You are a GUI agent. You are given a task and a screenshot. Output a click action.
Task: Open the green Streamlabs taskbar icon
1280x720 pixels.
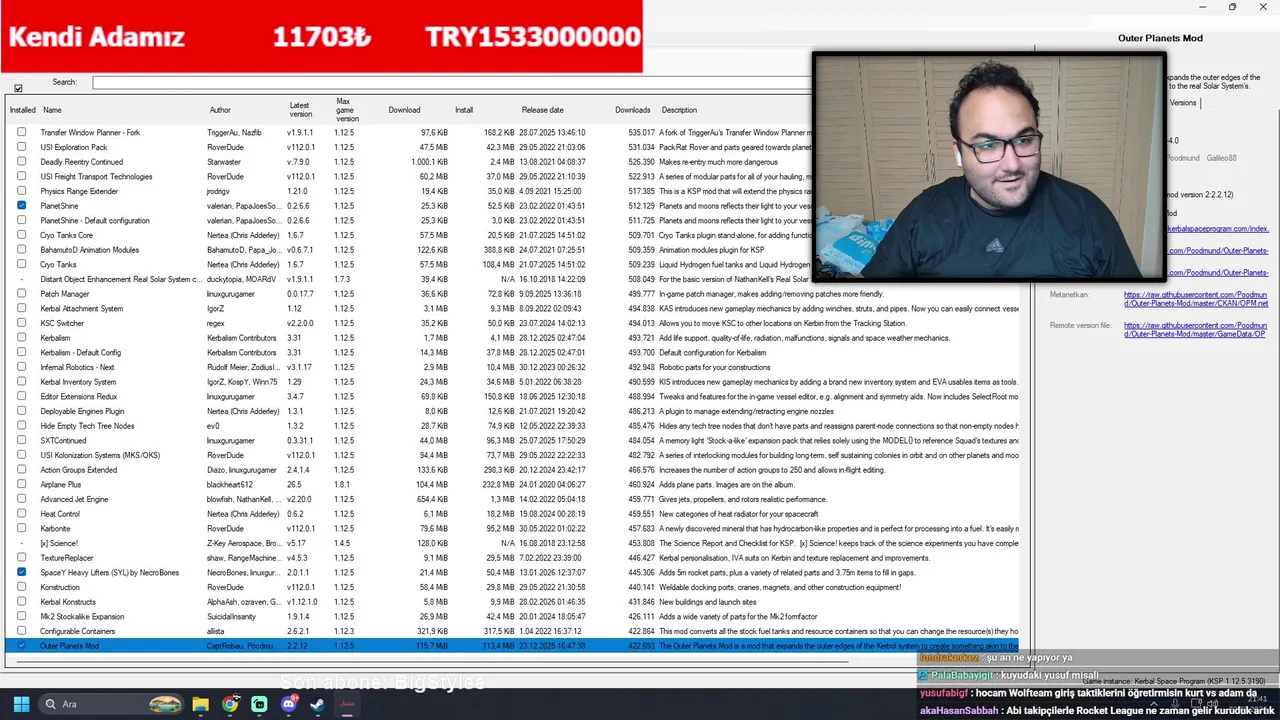260,704
